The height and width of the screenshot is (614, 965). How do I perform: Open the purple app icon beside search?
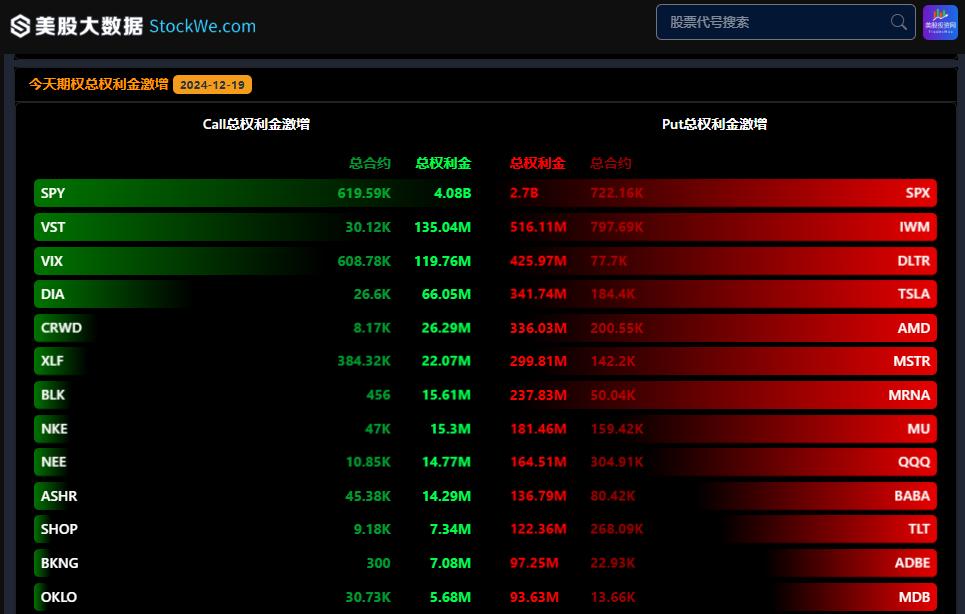[940, 22]
